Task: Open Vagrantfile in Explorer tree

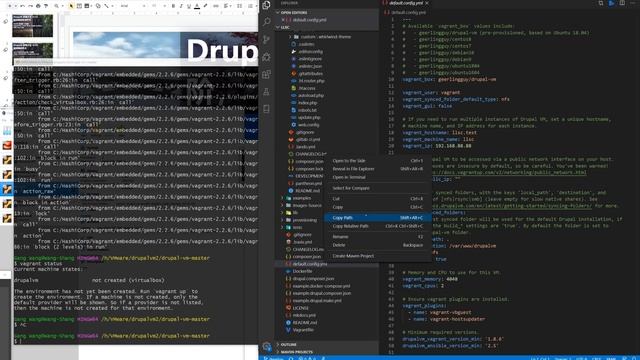Action: pos(303,330)
